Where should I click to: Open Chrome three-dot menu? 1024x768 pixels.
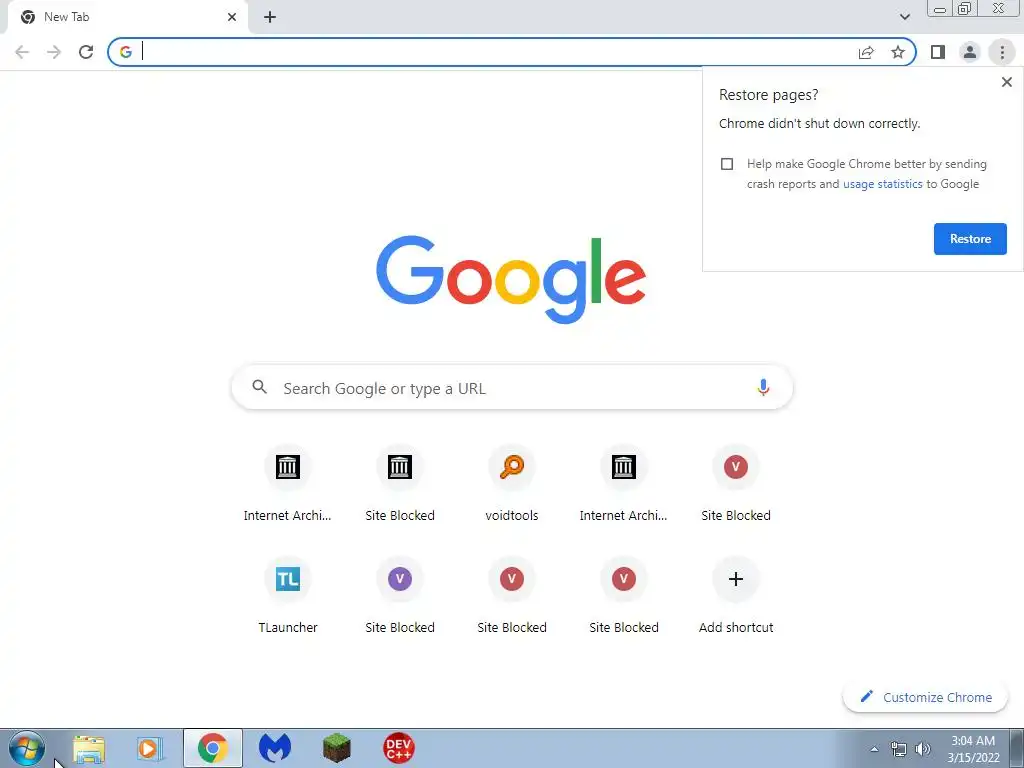click(x=1002, y=52)
